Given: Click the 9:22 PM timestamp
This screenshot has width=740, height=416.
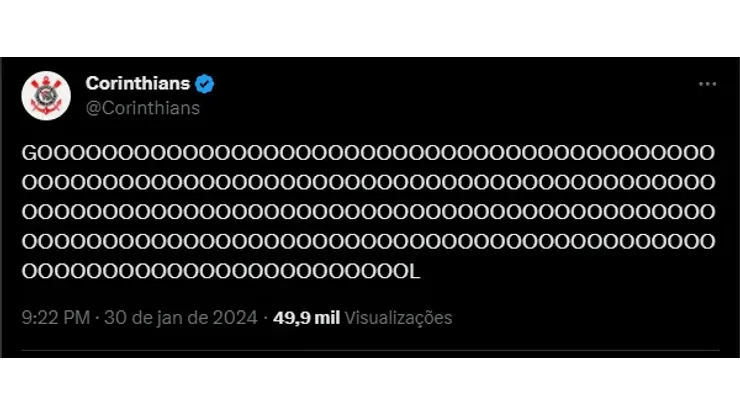Looking at the screenshot, I should pyautogui.click(x=56, y=318).
